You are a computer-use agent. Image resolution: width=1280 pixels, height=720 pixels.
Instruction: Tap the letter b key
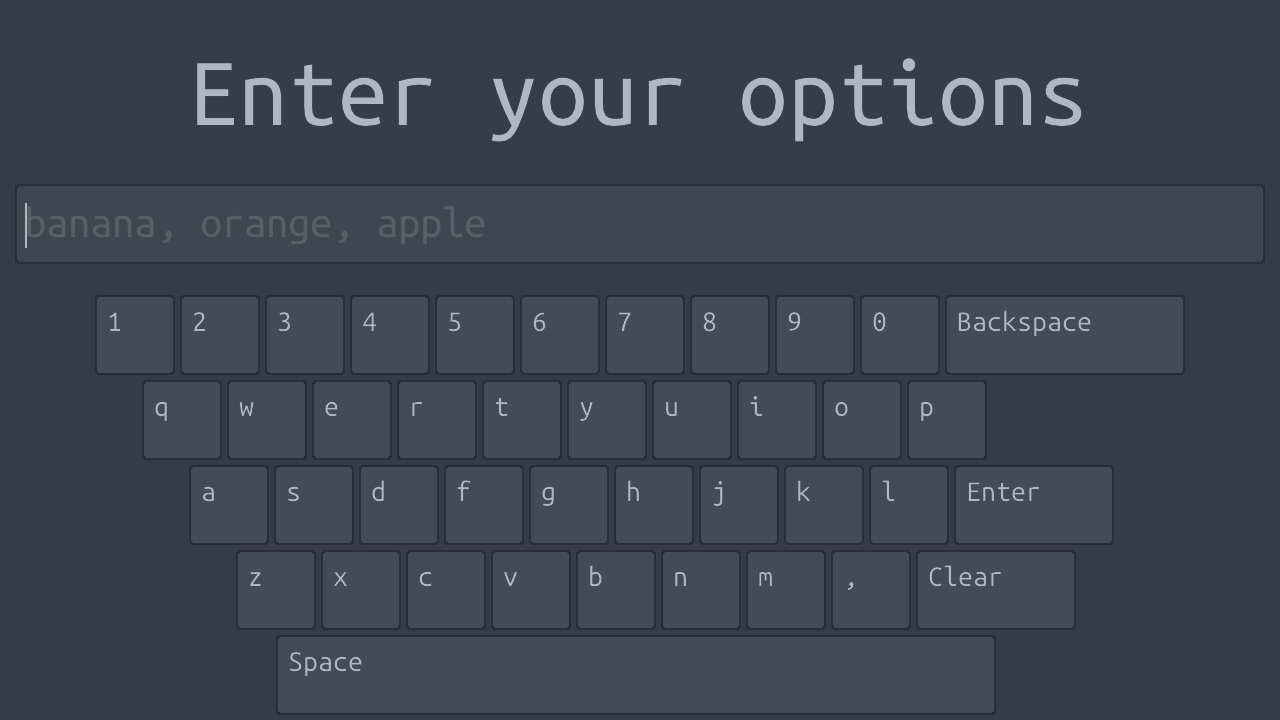click(616, 590)
